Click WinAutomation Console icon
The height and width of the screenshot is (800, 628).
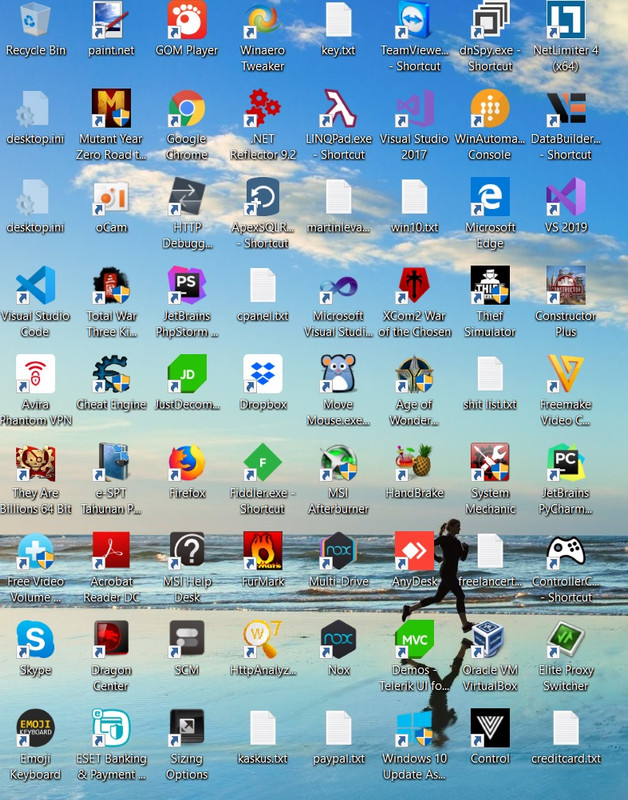tap(490, 108)
